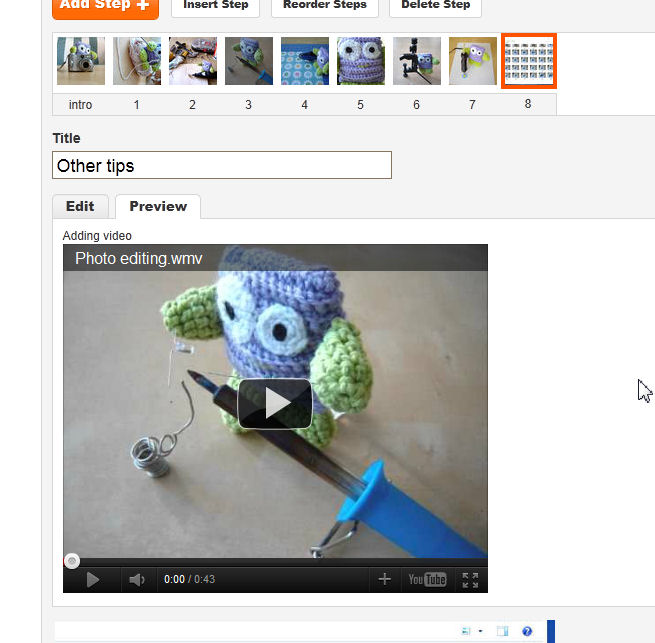Select step 7 thumbnail
Image resolution: width=655 pixels, height=643 pixels.
[x=472, y=61]
